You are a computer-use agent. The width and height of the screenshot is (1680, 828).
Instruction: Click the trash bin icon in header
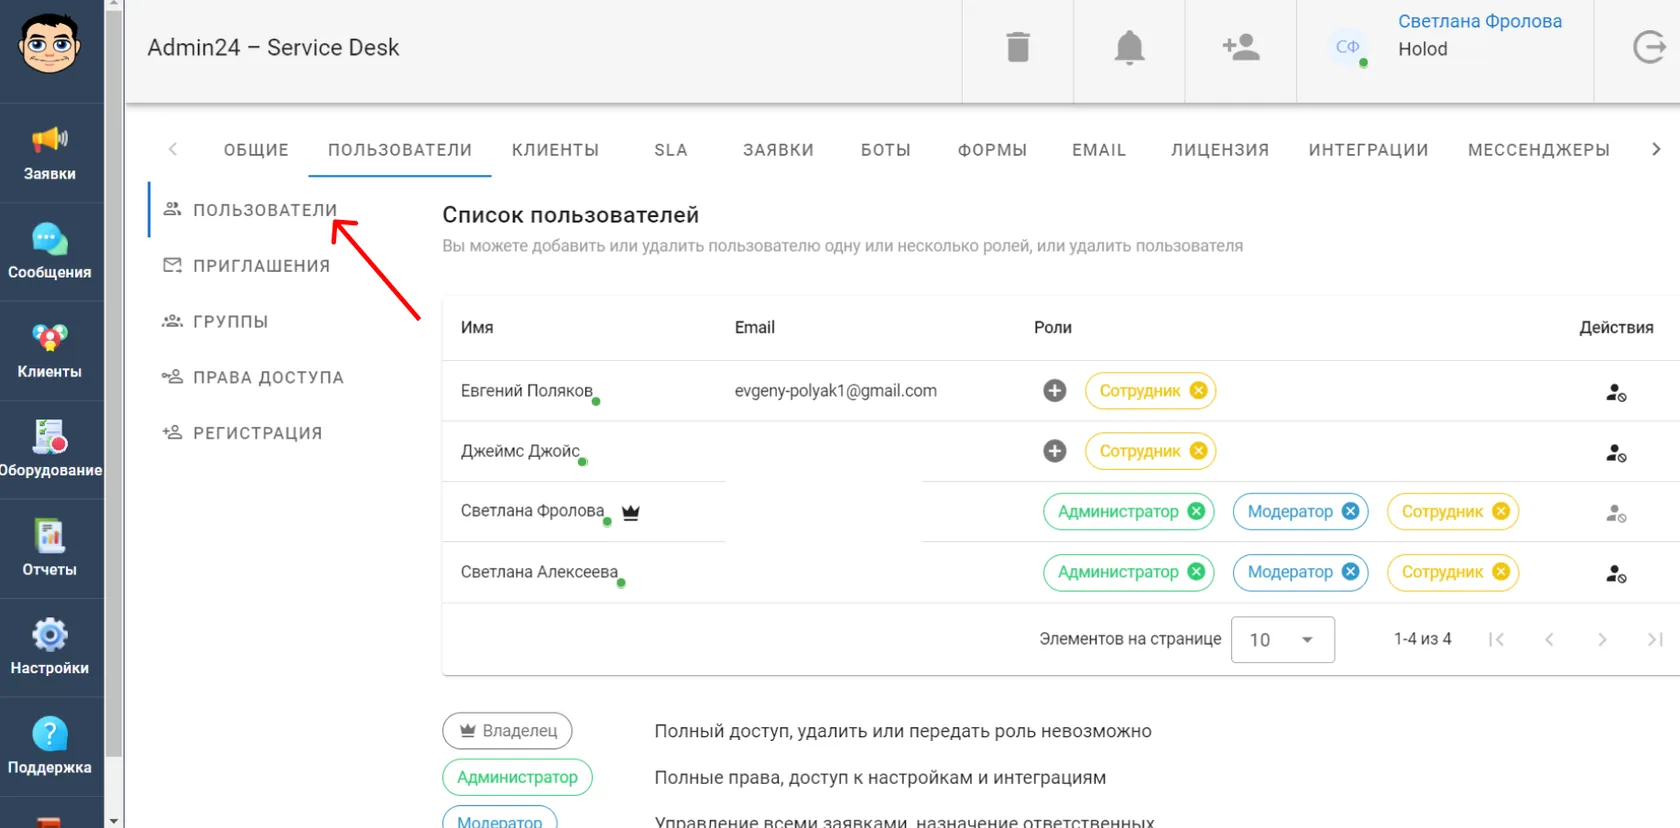(1018, 47)
